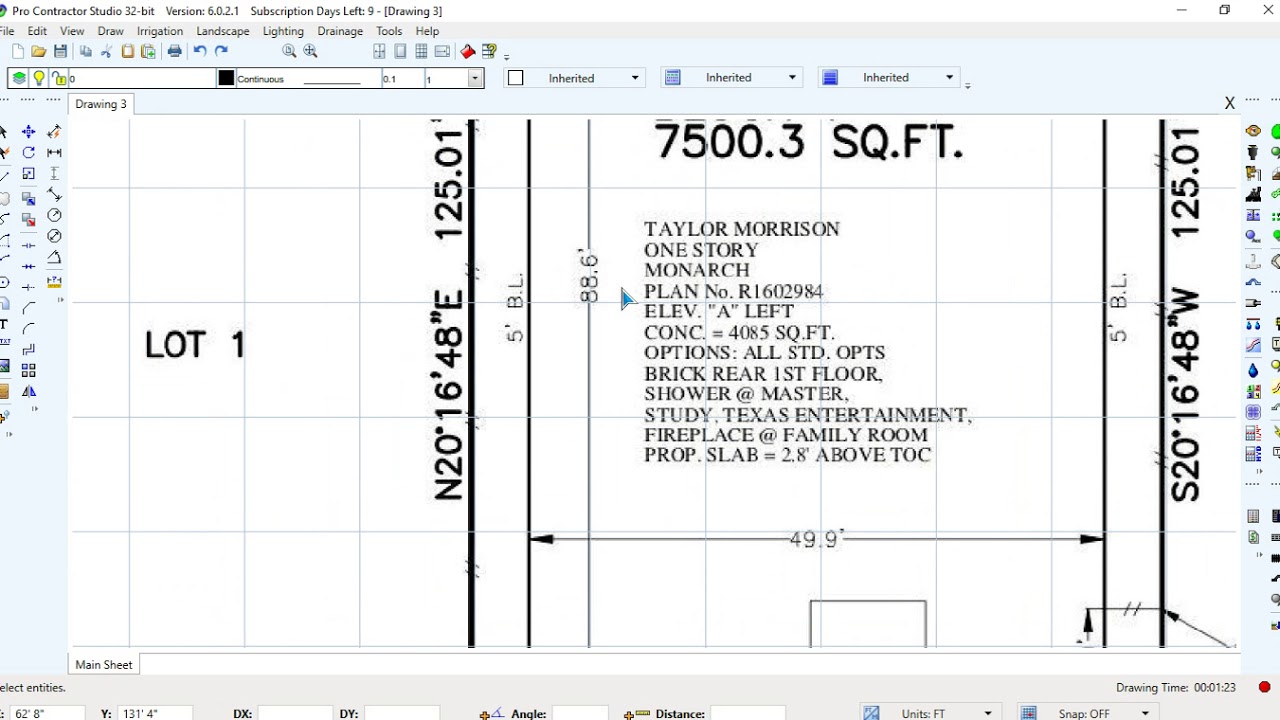The image size is (1280, 720).
Task: Click the Paste clipboard icon
Action: tap(127, 51)
